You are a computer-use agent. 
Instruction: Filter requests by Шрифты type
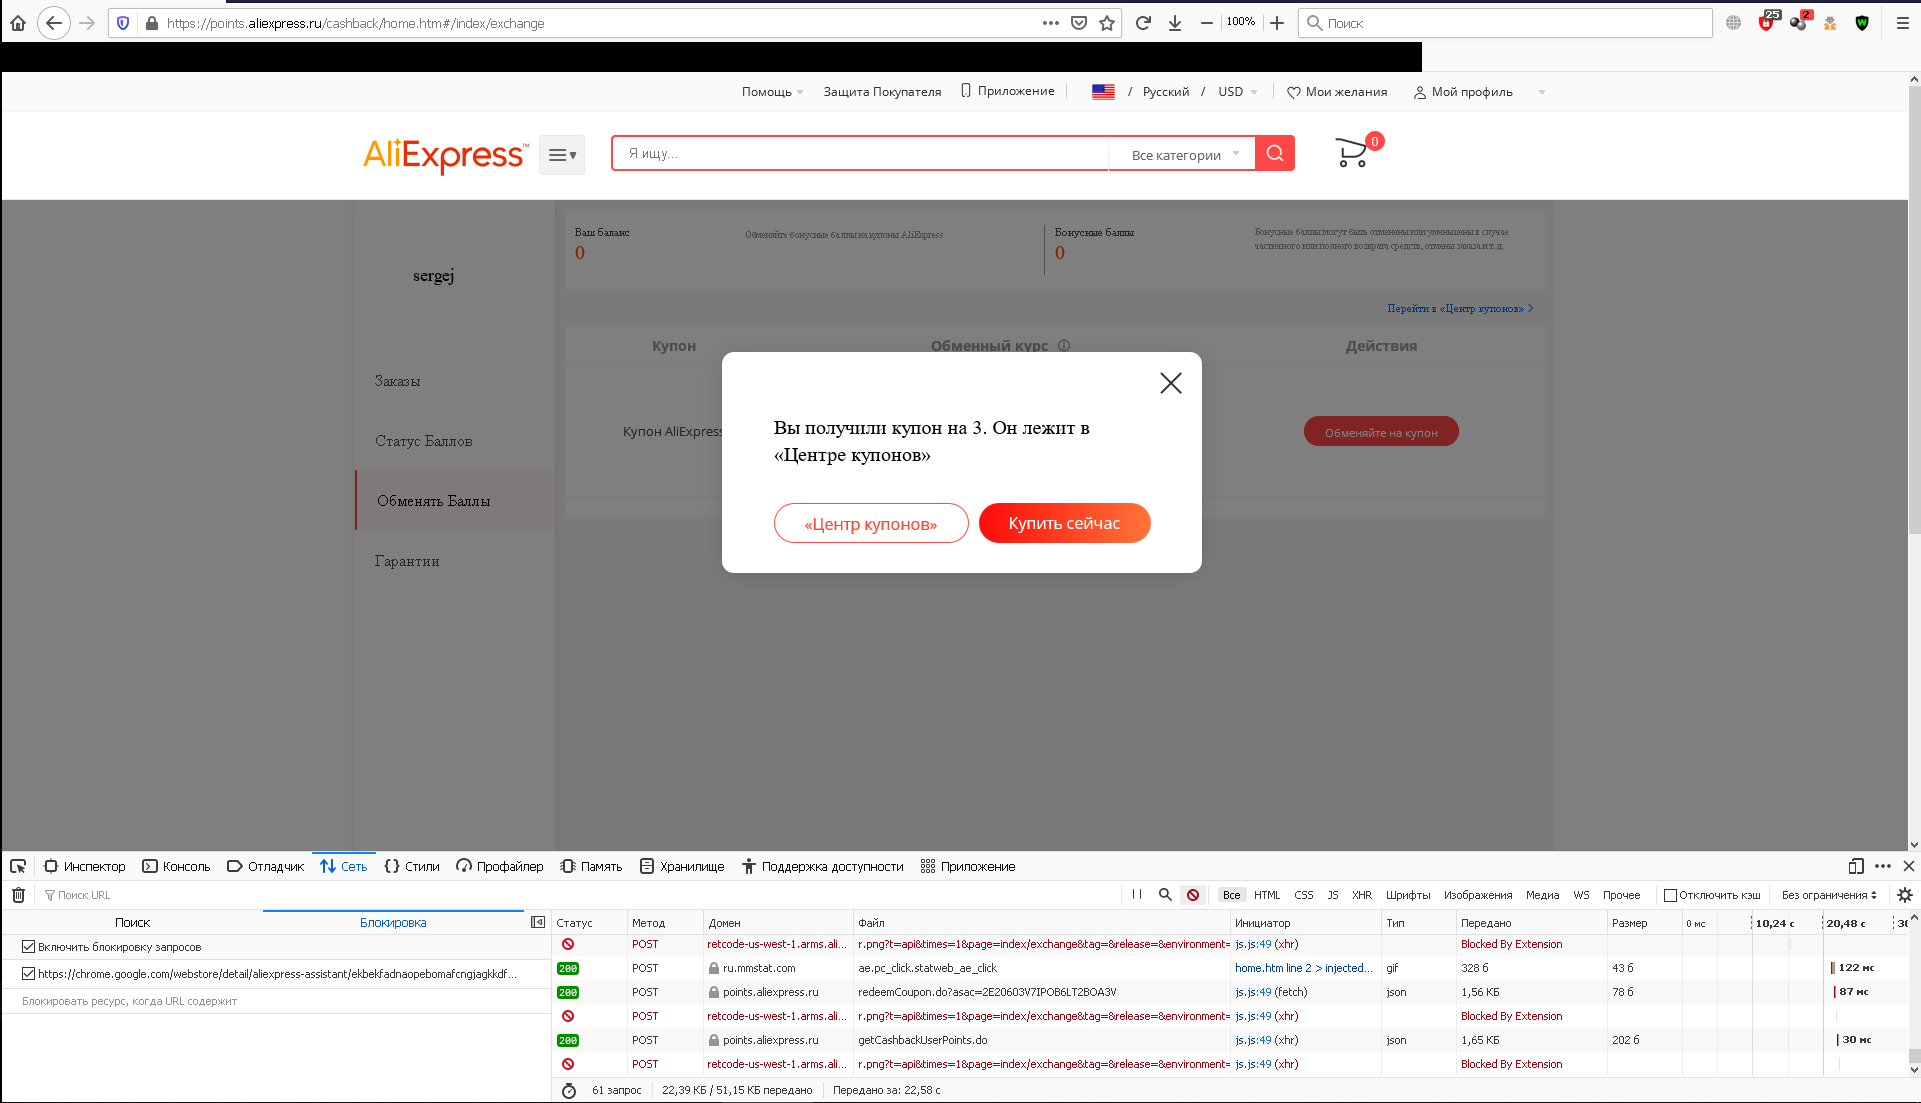(1408, 895)
